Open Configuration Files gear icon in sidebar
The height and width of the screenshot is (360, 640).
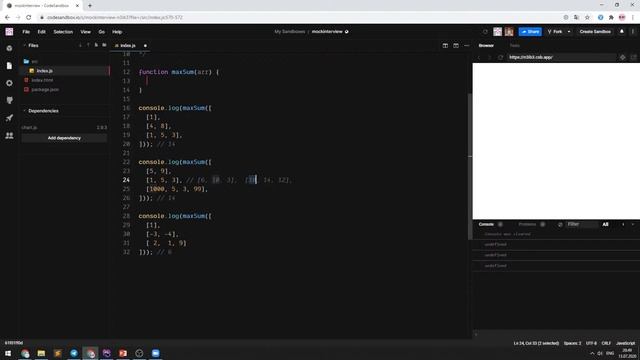click(x=9, y=83)
